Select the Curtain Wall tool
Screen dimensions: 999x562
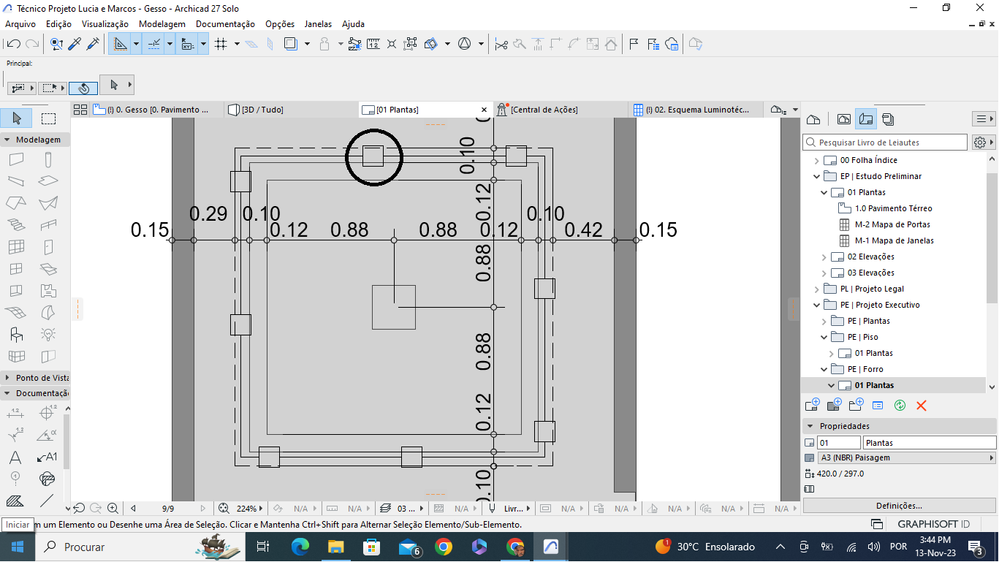click(16, 247)
